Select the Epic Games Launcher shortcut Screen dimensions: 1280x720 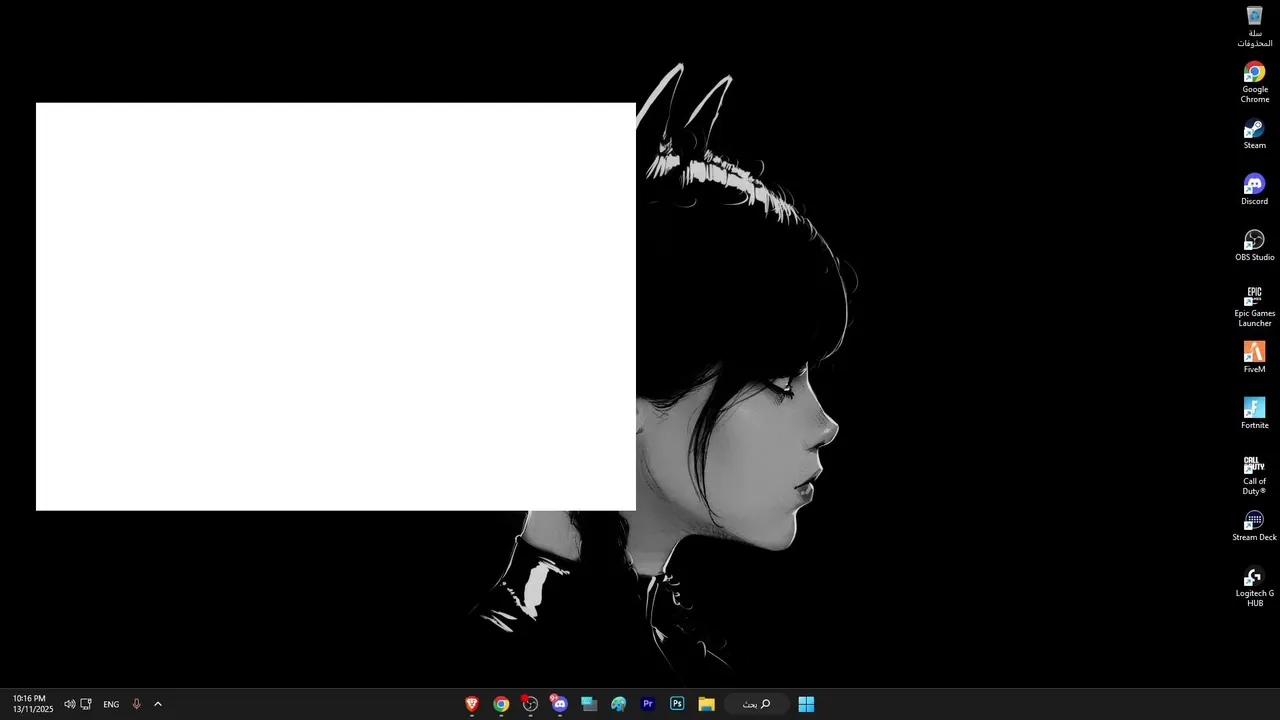(1254, 306)
